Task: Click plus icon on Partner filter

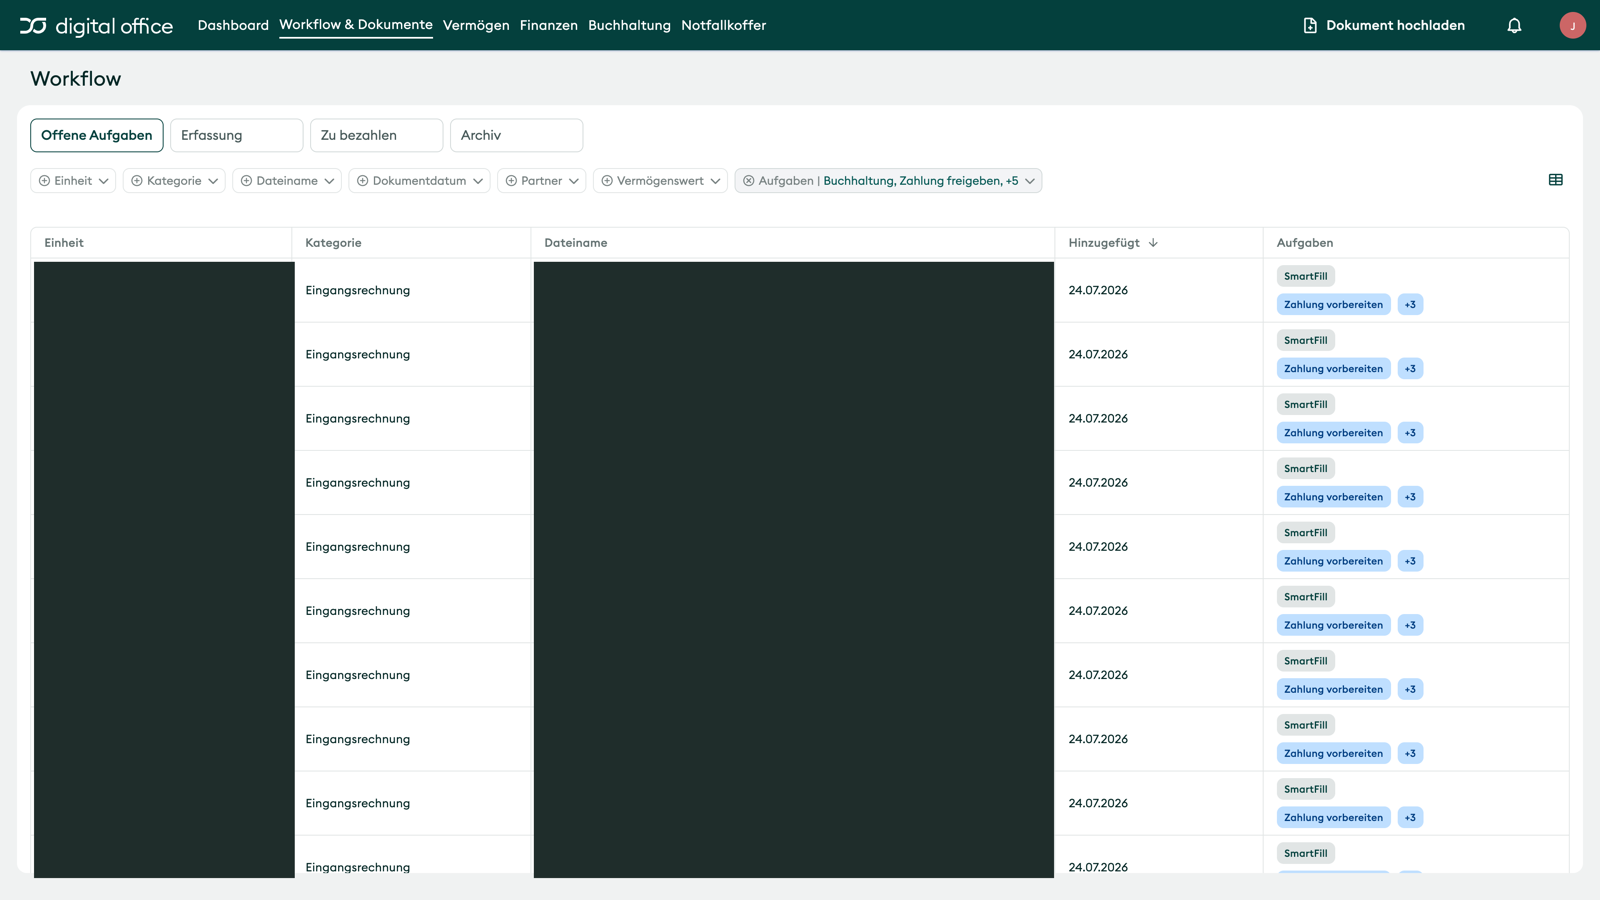Action: (x=511, y=181)
